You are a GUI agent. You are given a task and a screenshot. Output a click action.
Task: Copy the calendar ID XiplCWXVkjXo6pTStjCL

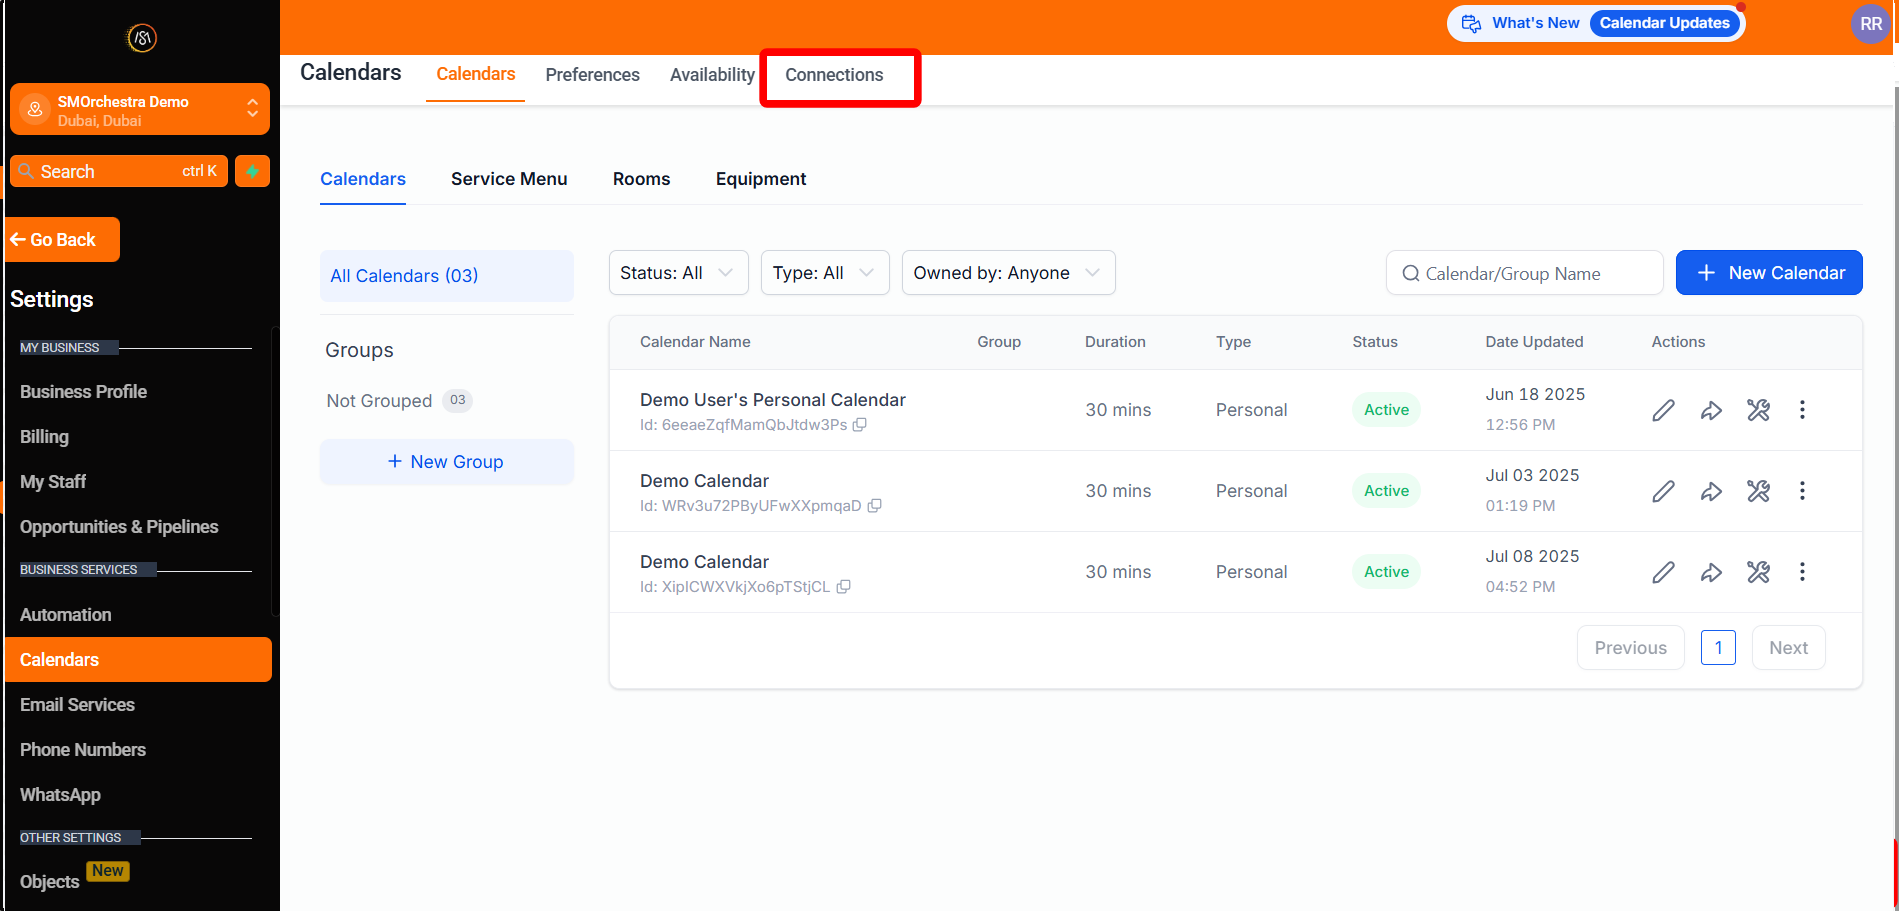pos(843,587)
